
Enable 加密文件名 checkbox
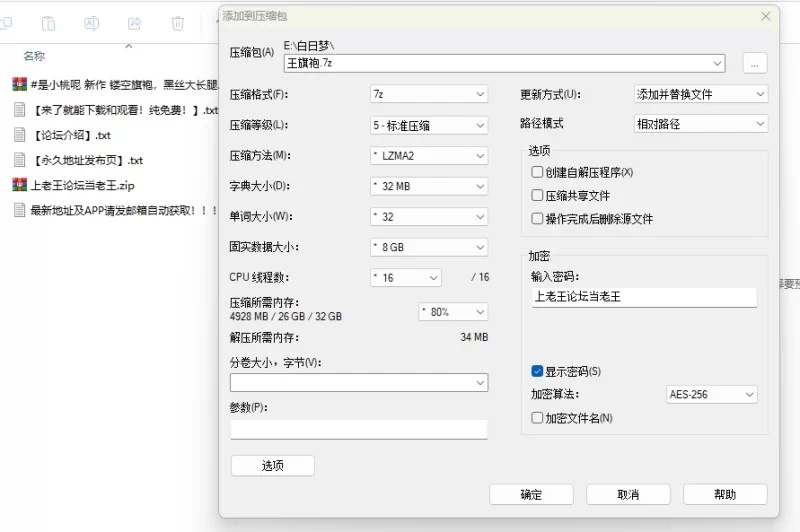pyautogui.click(x=537, y=418)
